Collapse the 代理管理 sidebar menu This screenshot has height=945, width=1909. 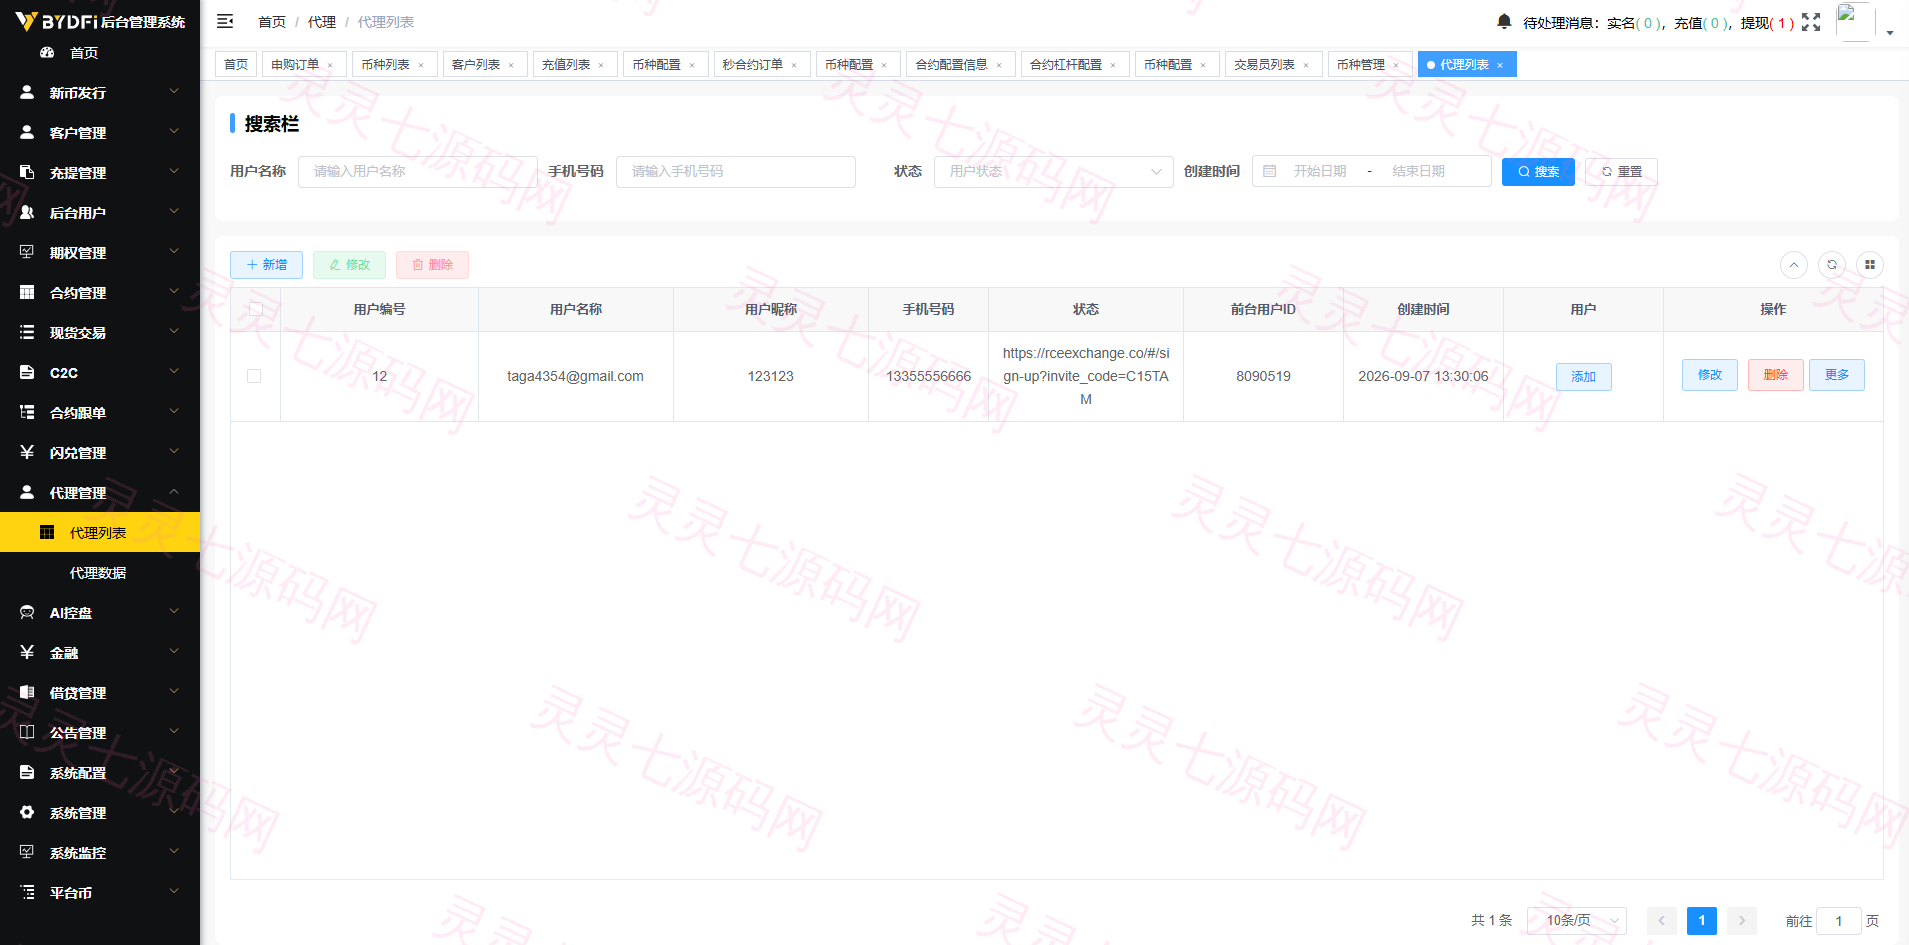coord(100,492)
